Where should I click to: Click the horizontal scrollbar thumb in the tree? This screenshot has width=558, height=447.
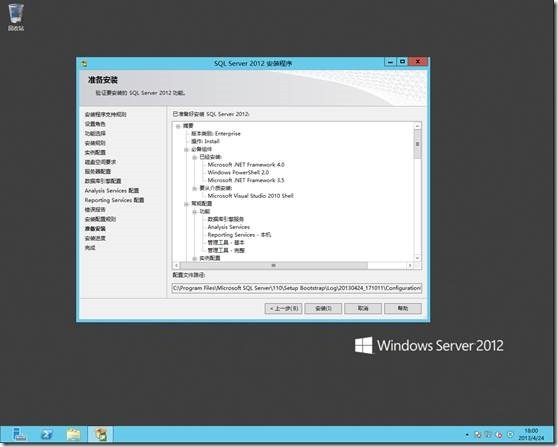click(274, 265)
